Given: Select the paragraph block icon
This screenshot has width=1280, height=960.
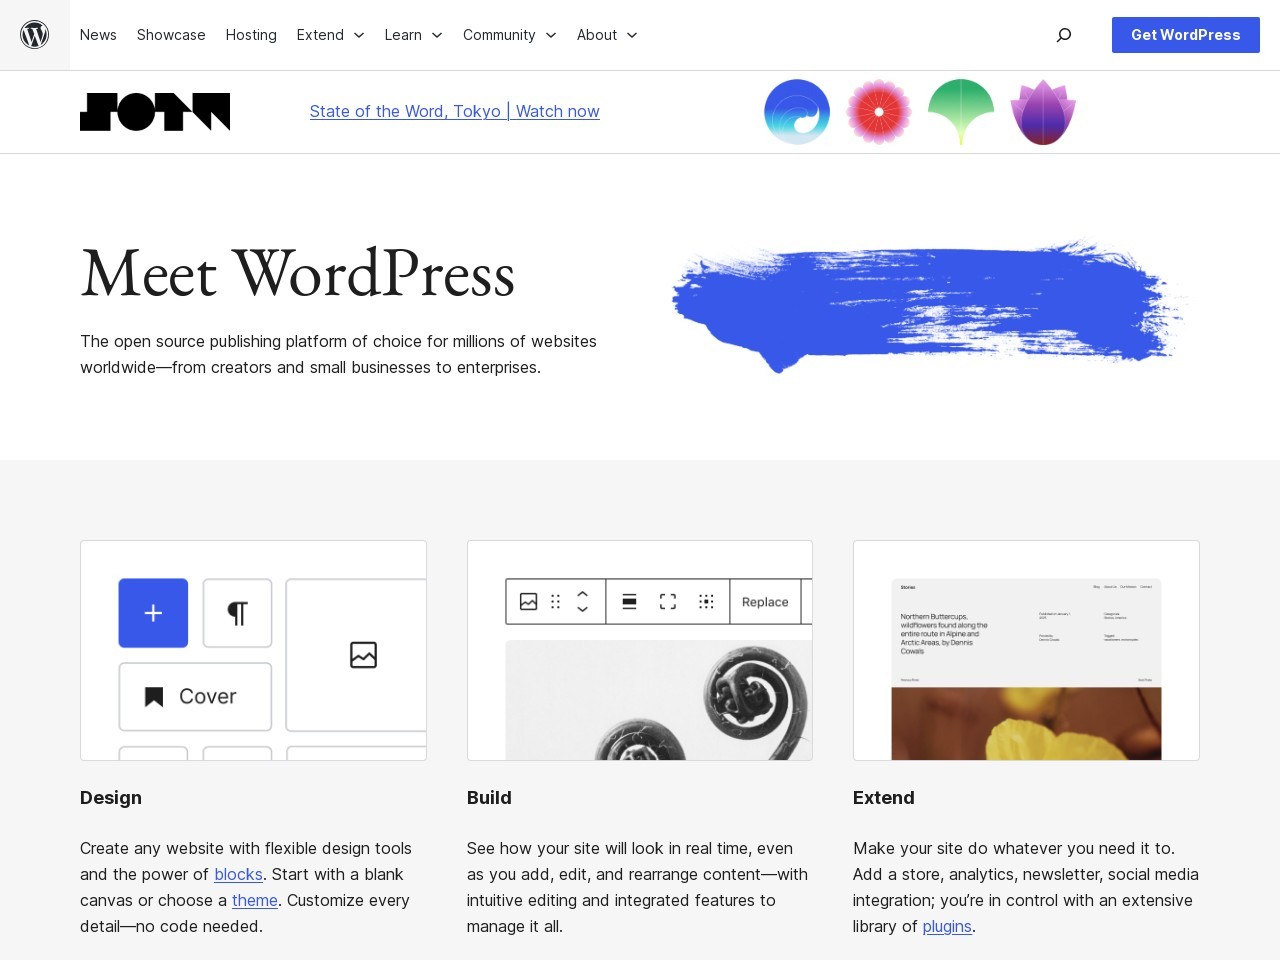Looking at the screenshot, I should [237, 613].
